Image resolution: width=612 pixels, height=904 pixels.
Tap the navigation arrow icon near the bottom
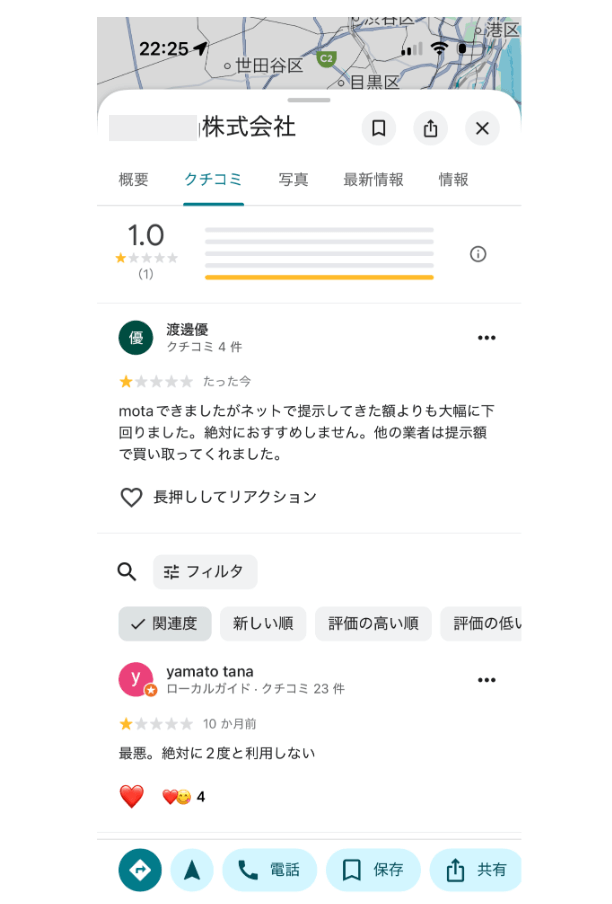point(192,870)
